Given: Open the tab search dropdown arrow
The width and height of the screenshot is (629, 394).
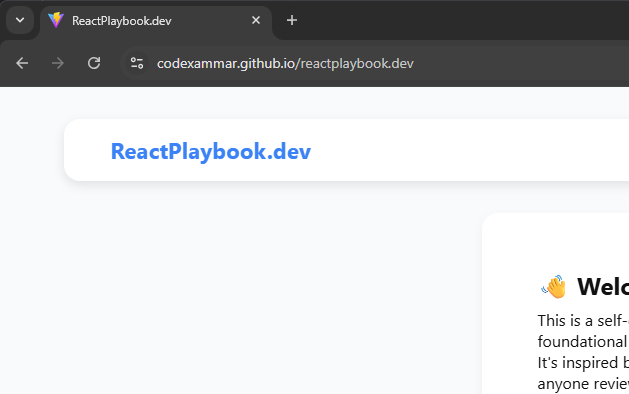Looking at the screenshot, I should coord(20,20).
